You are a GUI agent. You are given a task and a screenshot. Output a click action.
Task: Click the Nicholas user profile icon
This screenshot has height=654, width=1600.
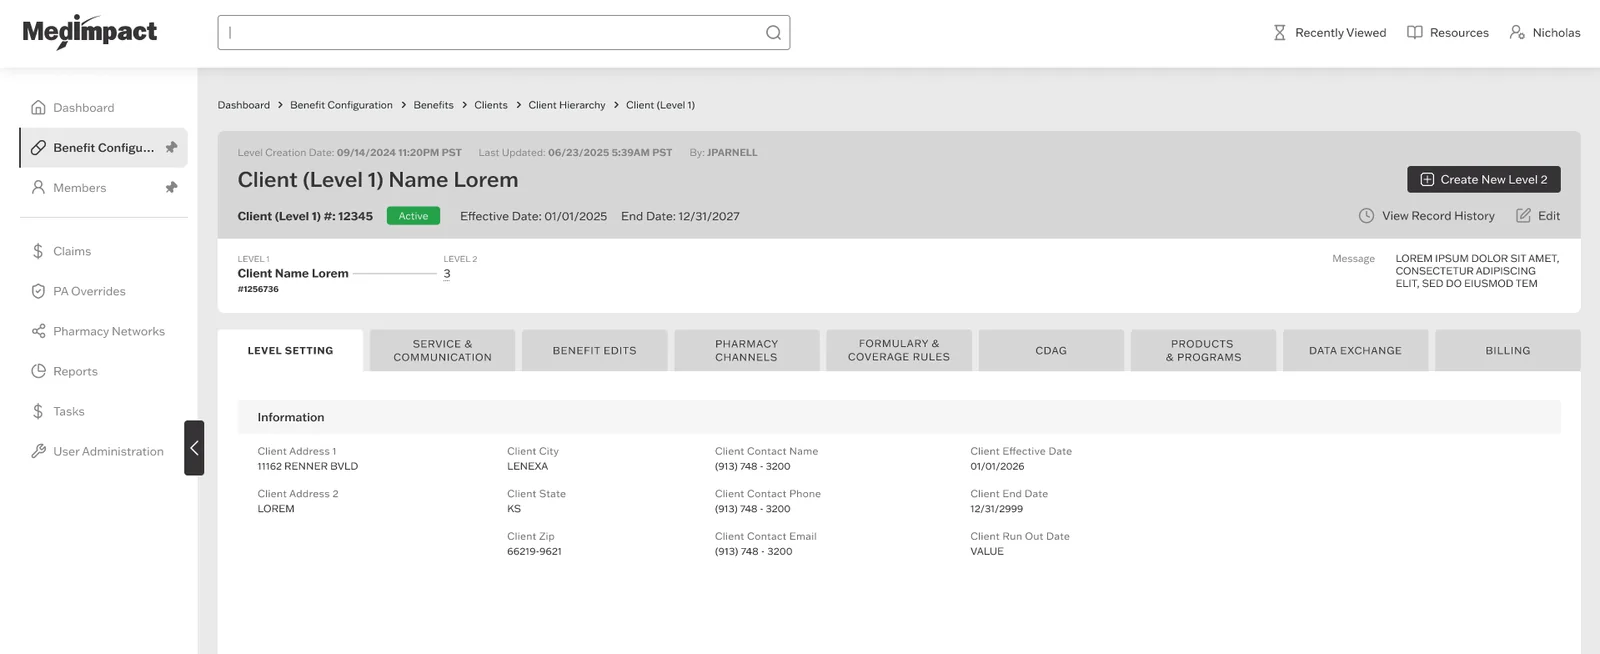[1517, 33]
